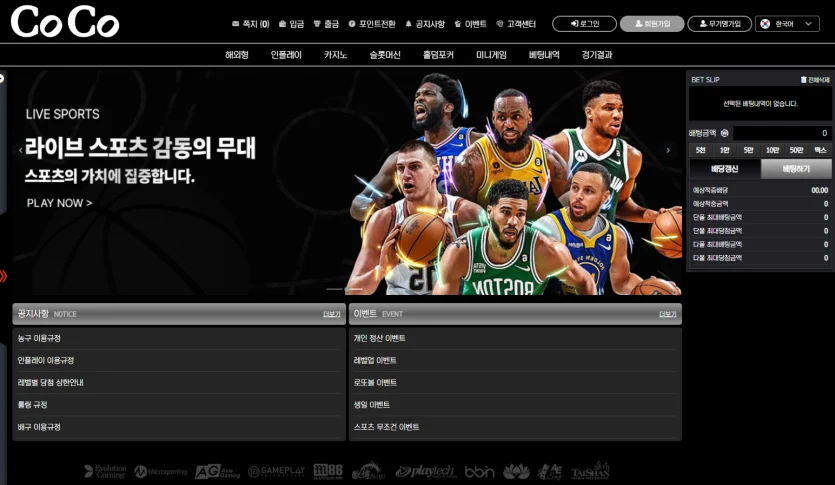Open 포인트전환 point conversion icon

[x=352, y=23]
